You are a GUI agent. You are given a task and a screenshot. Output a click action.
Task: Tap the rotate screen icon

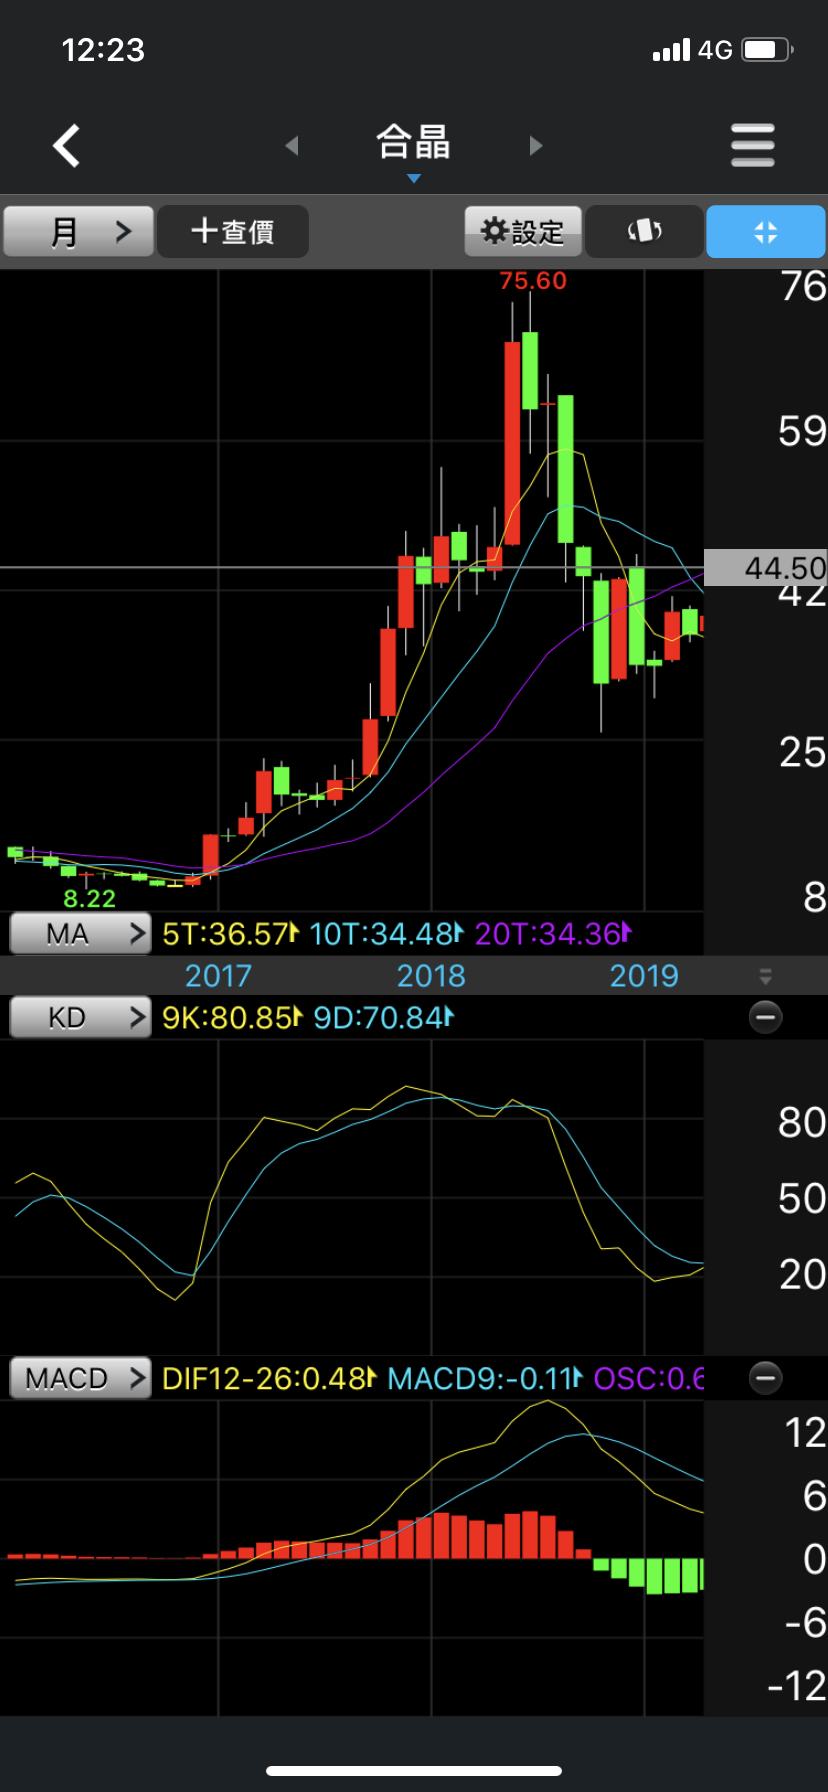point(644,232)
